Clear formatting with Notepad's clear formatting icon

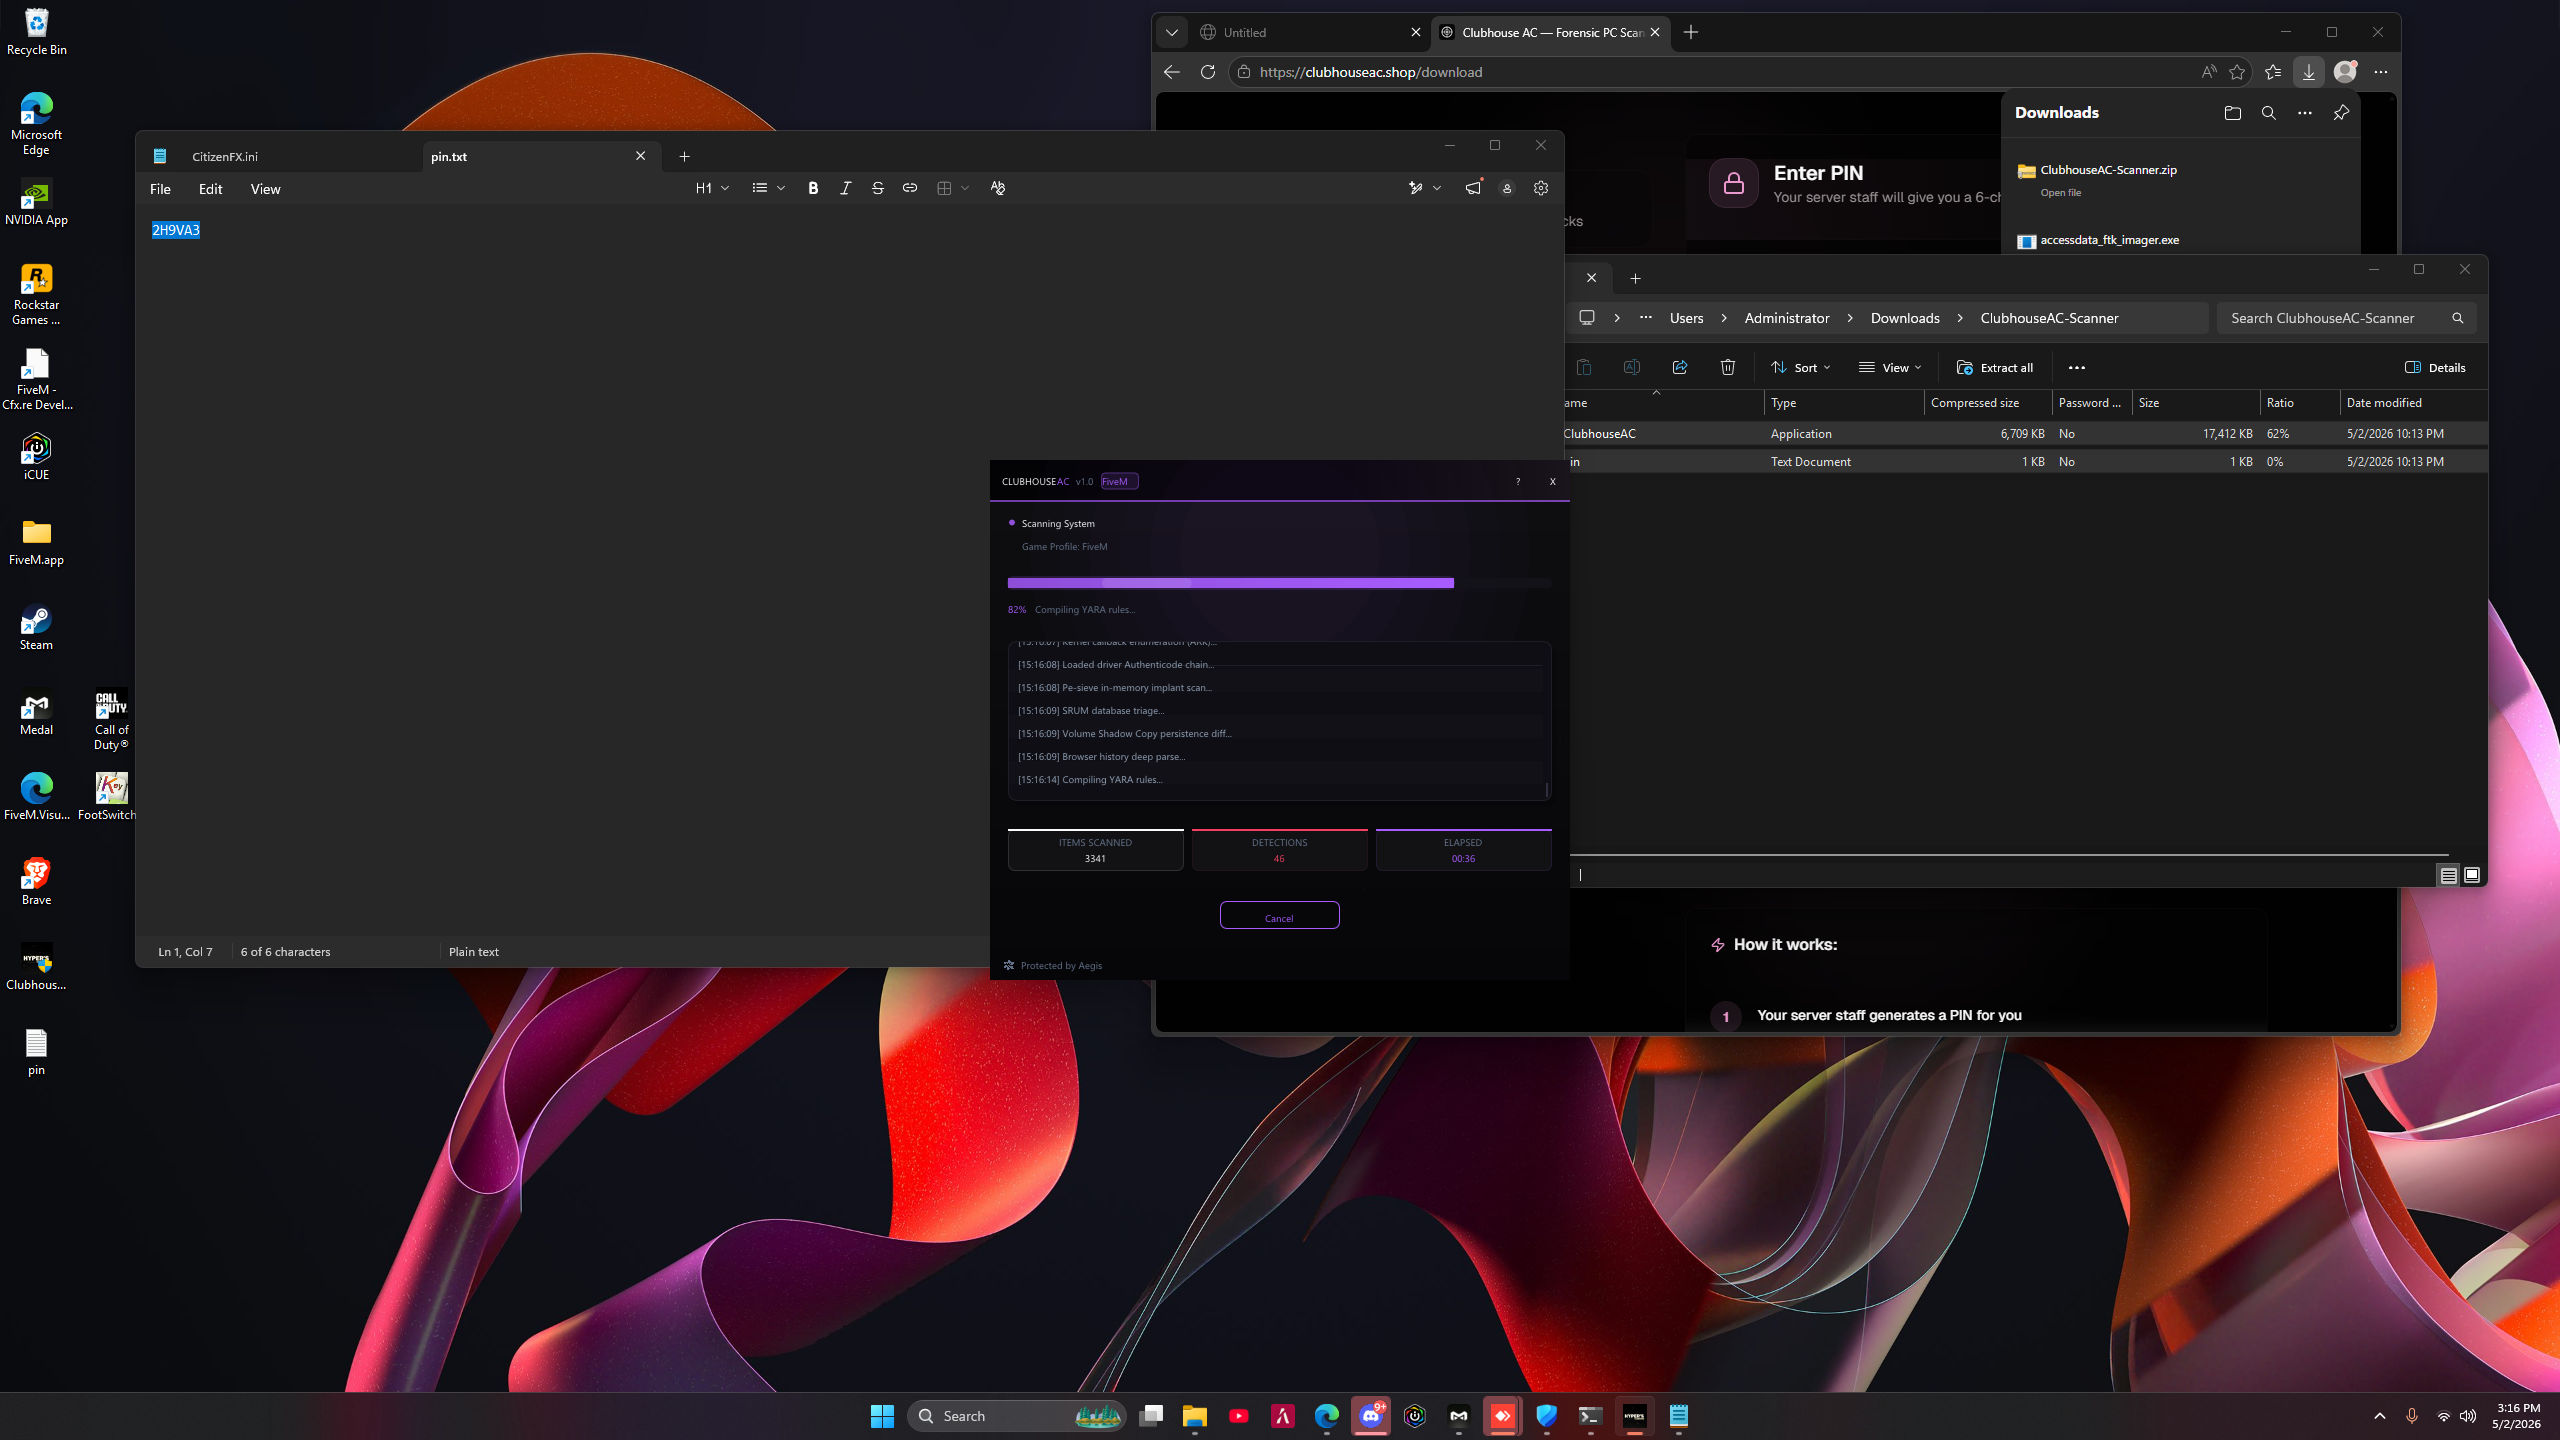997,188
